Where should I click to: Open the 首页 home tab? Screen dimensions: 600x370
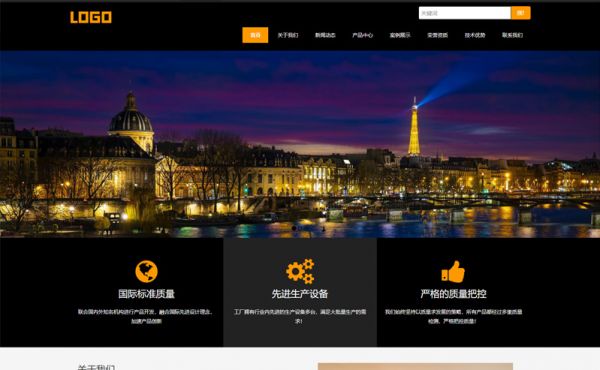[x=255, y=35]
